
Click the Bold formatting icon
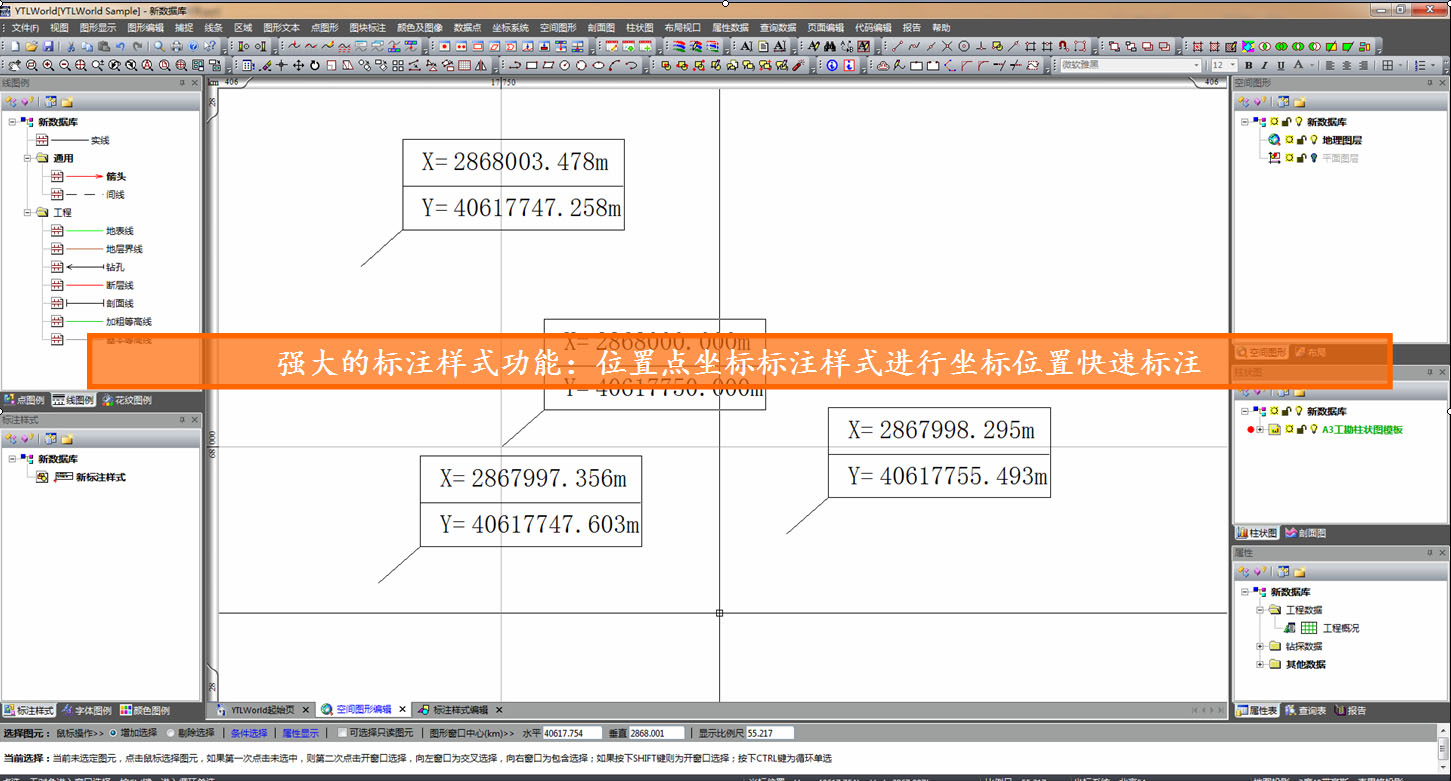[x=1248, y=65]
